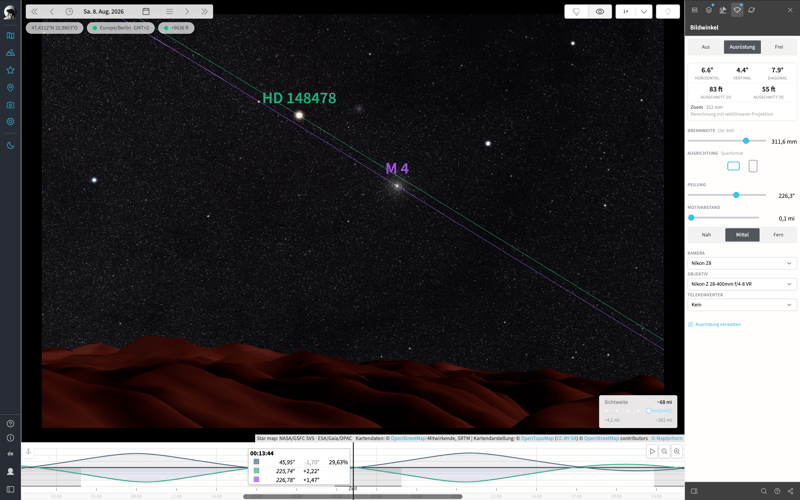Click the clock icon to set current time
This screenshot has height=500, width=800.
(69, 11)
